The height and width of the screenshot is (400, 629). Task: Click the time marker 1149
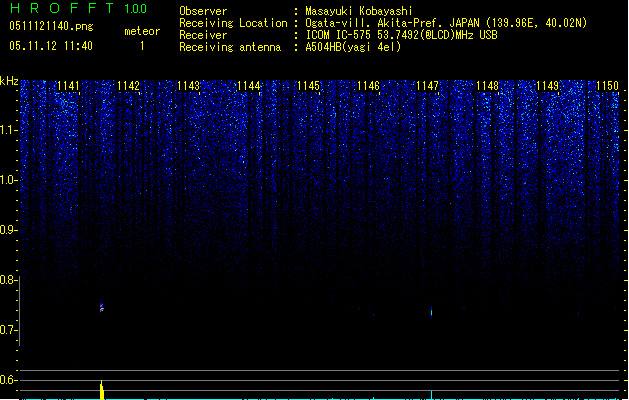click(x=547, y=86)
